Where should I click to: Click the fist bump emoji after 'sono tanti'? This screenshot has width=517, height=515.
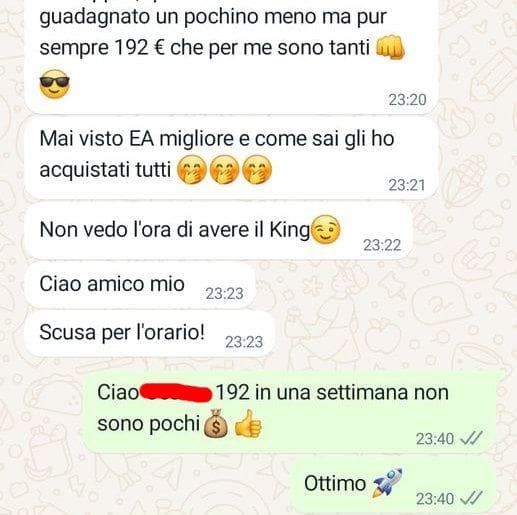[390, 47]
